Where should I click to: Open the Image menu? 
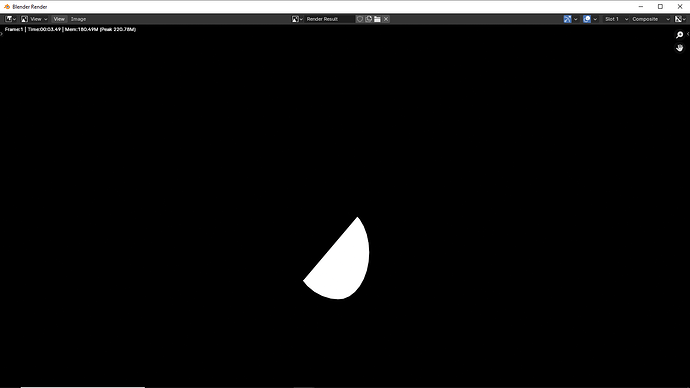[x=78, y=19]
